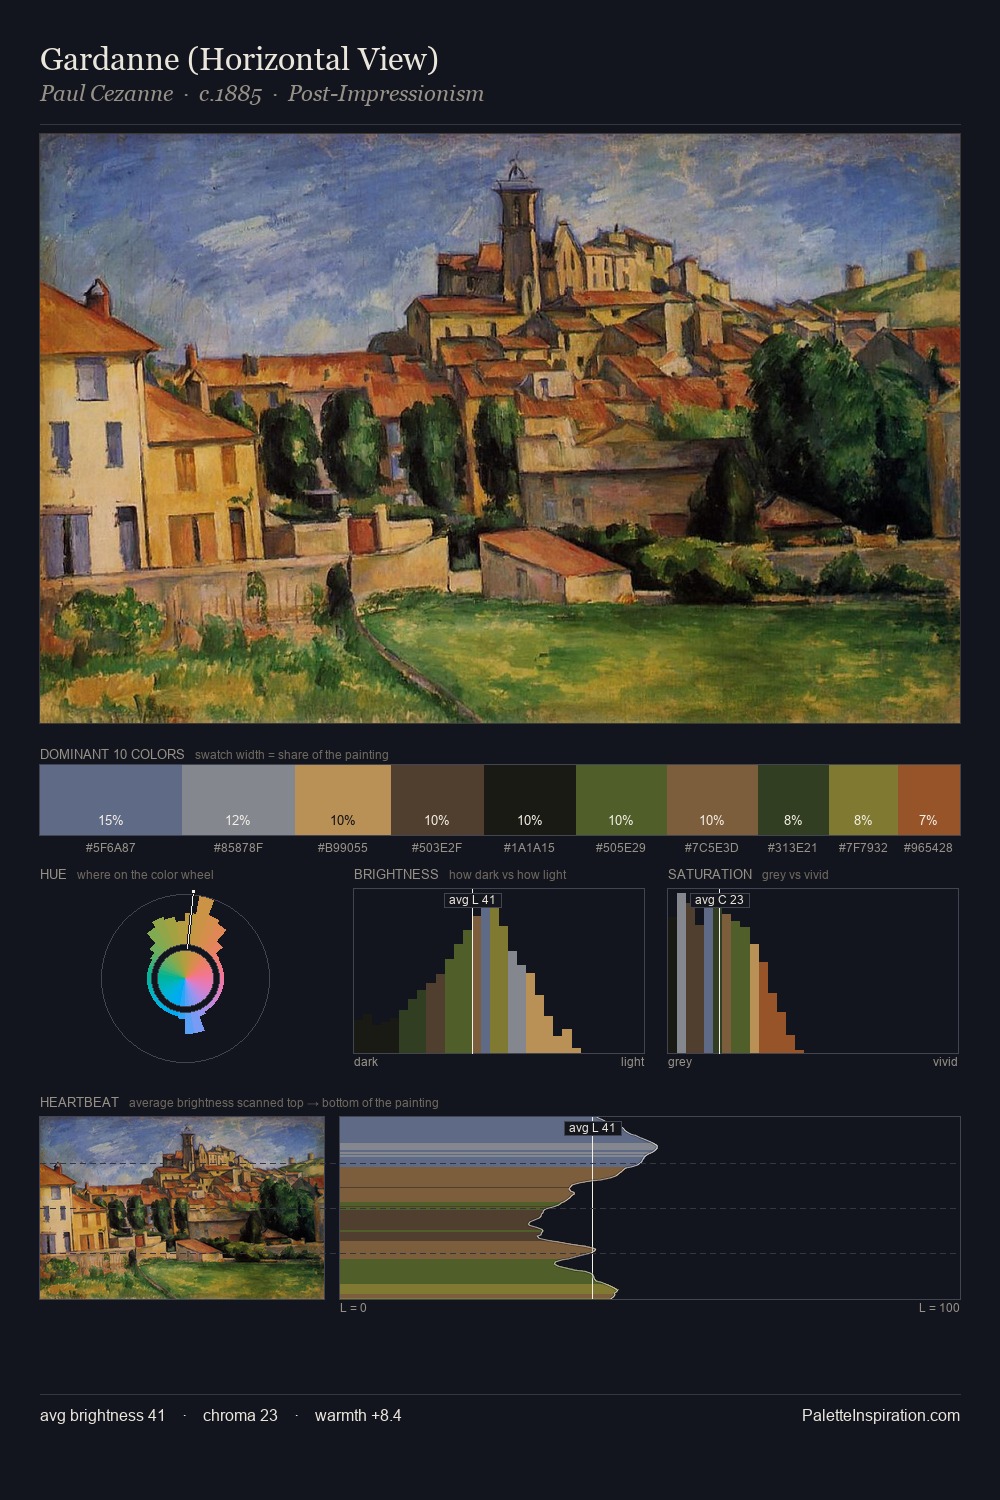Click 'swatch width = share of the painting' caption
Screen dimensions: 1000x1500
pos(292,755)
